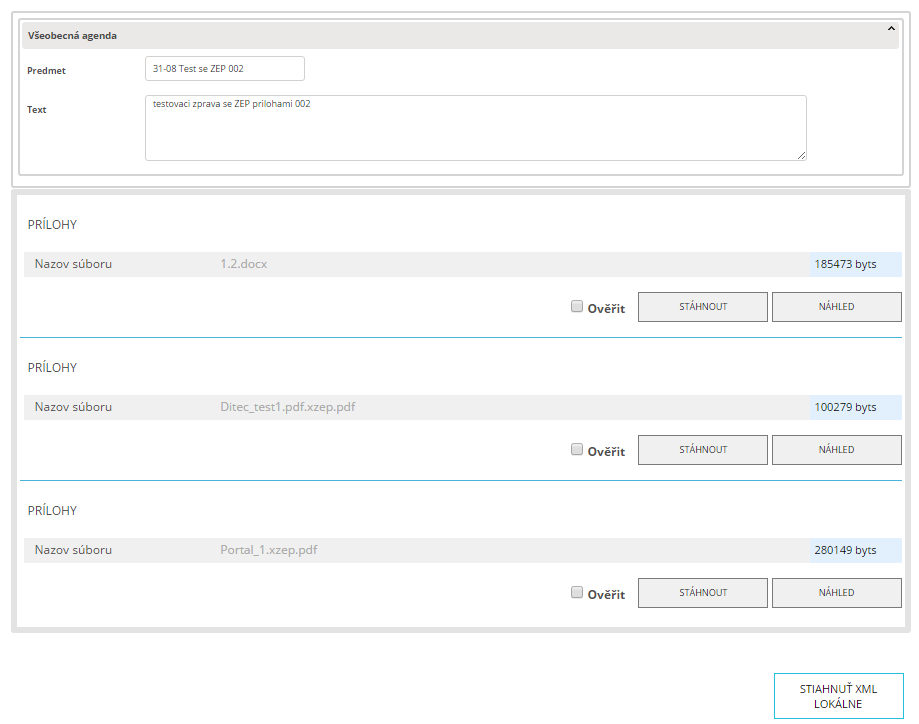Click the Predmet input field

click(x=224, y=69)
